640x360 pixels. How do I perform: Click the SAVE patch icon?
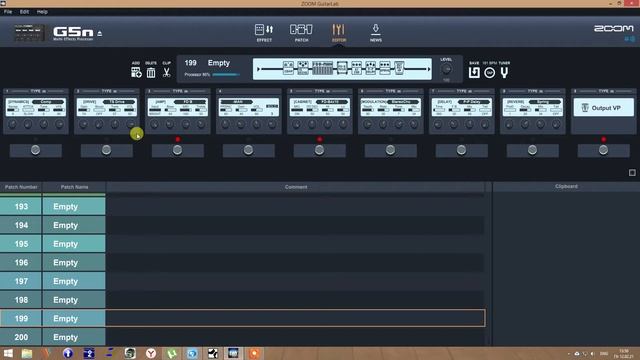474,73
